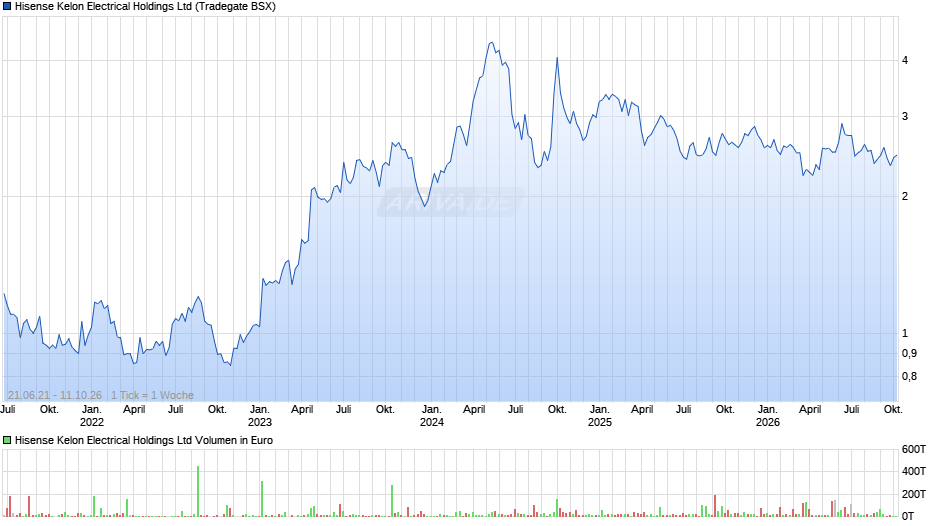This screenshot has width=940, height=526.
Task: Click the volume axis label '200T'
Action: coord(914,494)
